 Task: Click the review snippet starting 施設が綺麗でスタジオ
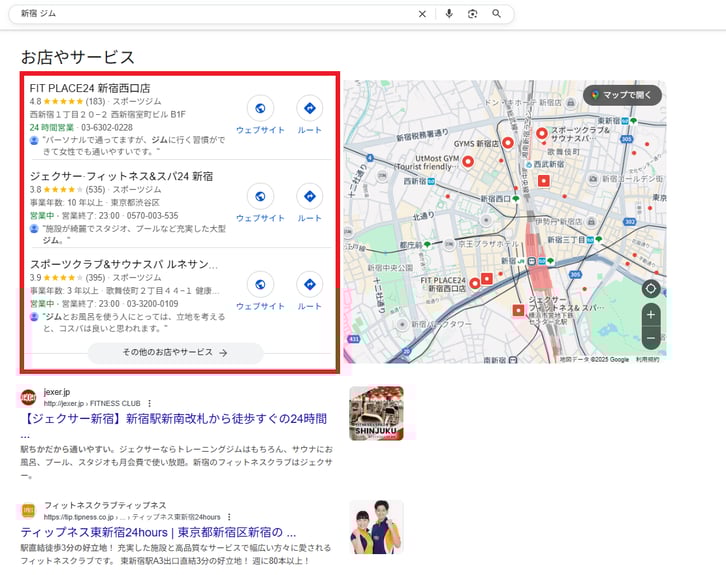pos(134,234)
